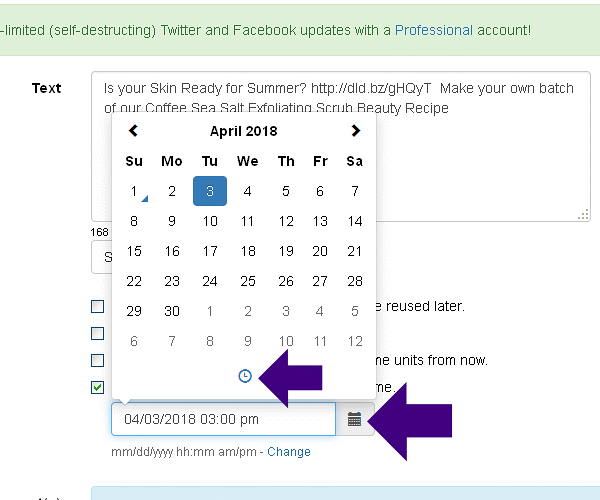
Task: Click the checked schedule time checkbox
Action: (x=98, y=387)
